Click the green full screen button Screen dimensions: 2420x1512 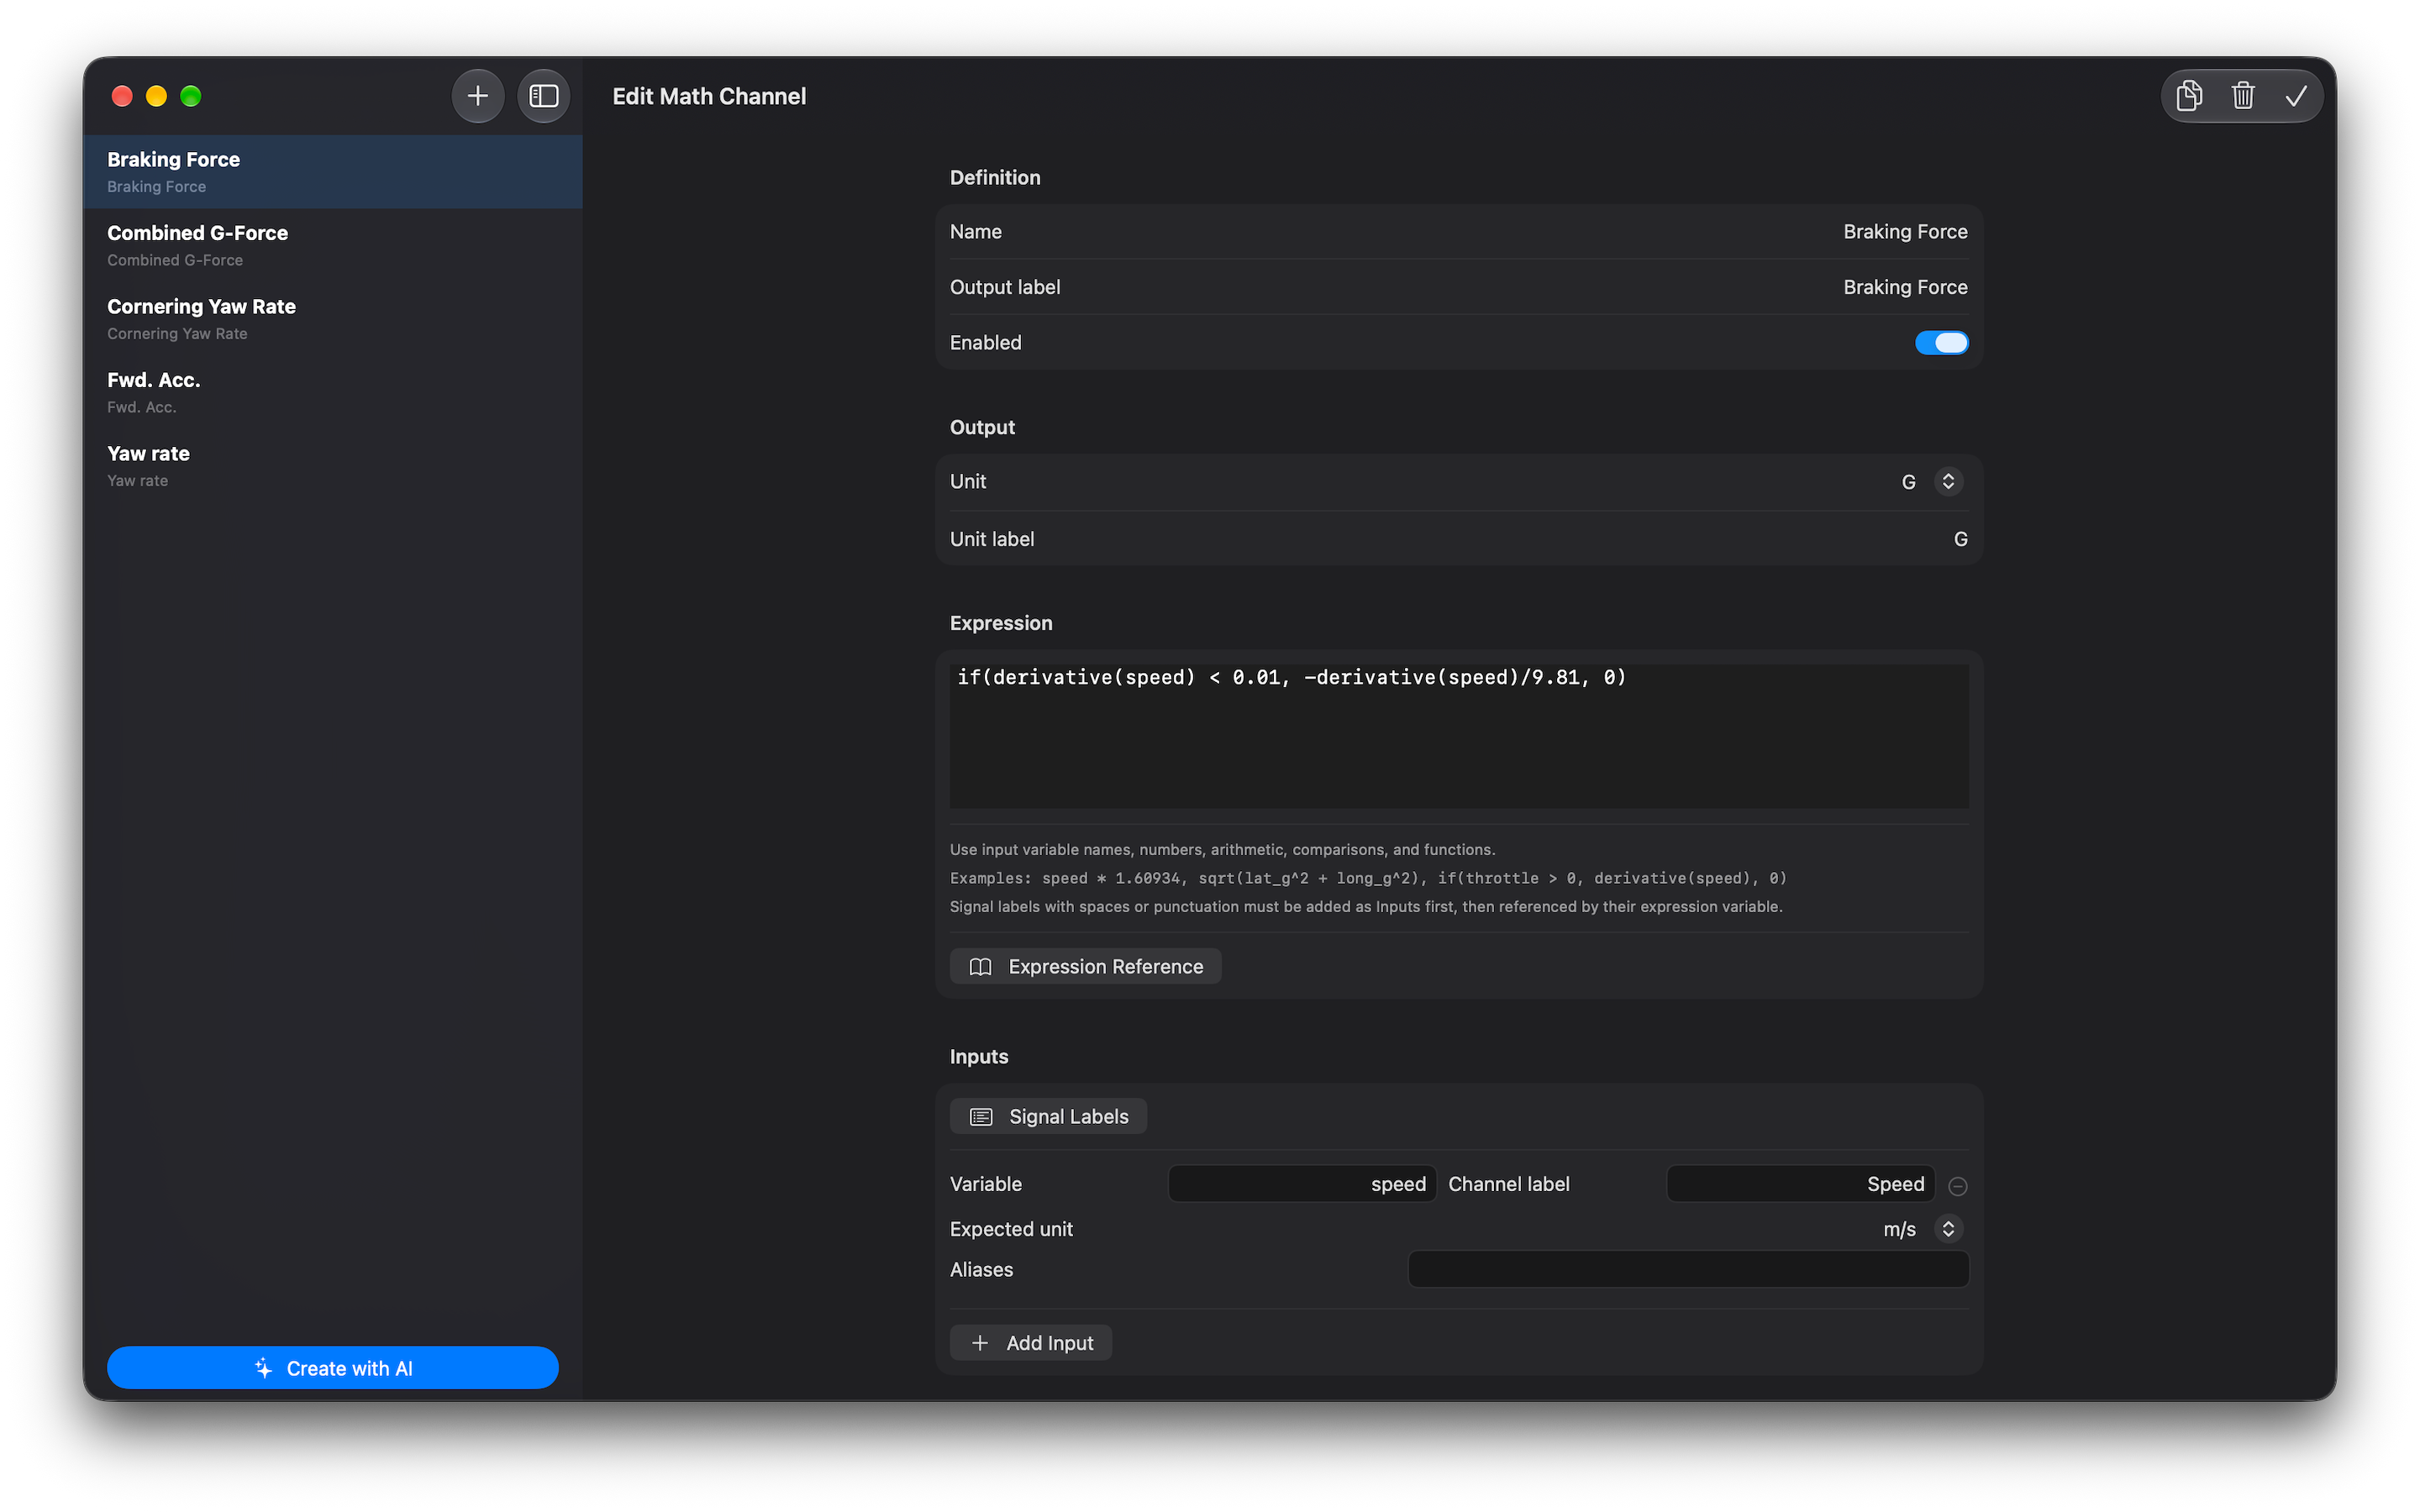pyautogui.click(x=191, y=96)
